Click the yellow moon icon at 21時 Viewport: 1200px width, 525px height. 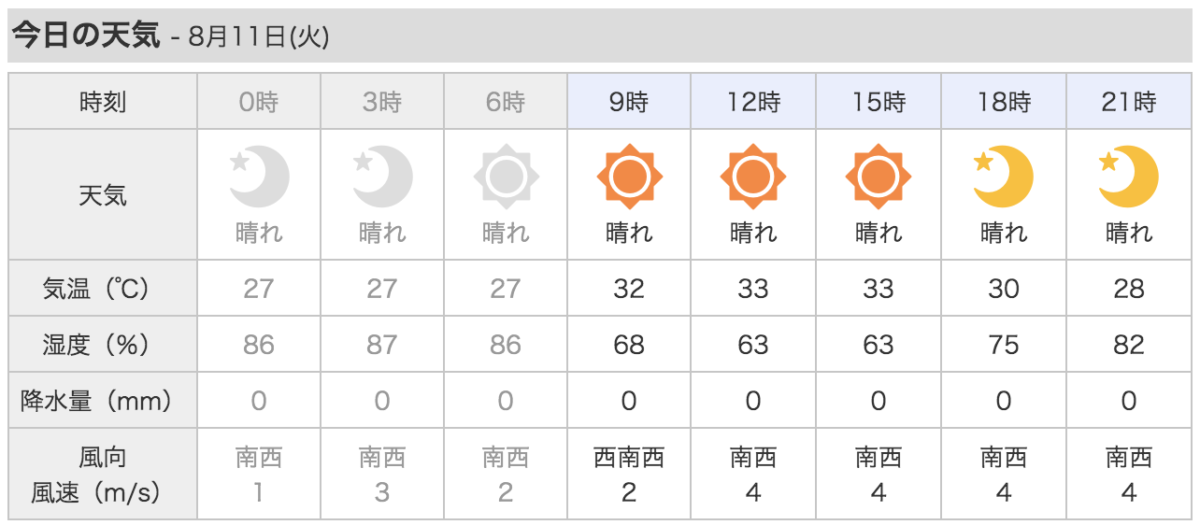coord(1128,177)
